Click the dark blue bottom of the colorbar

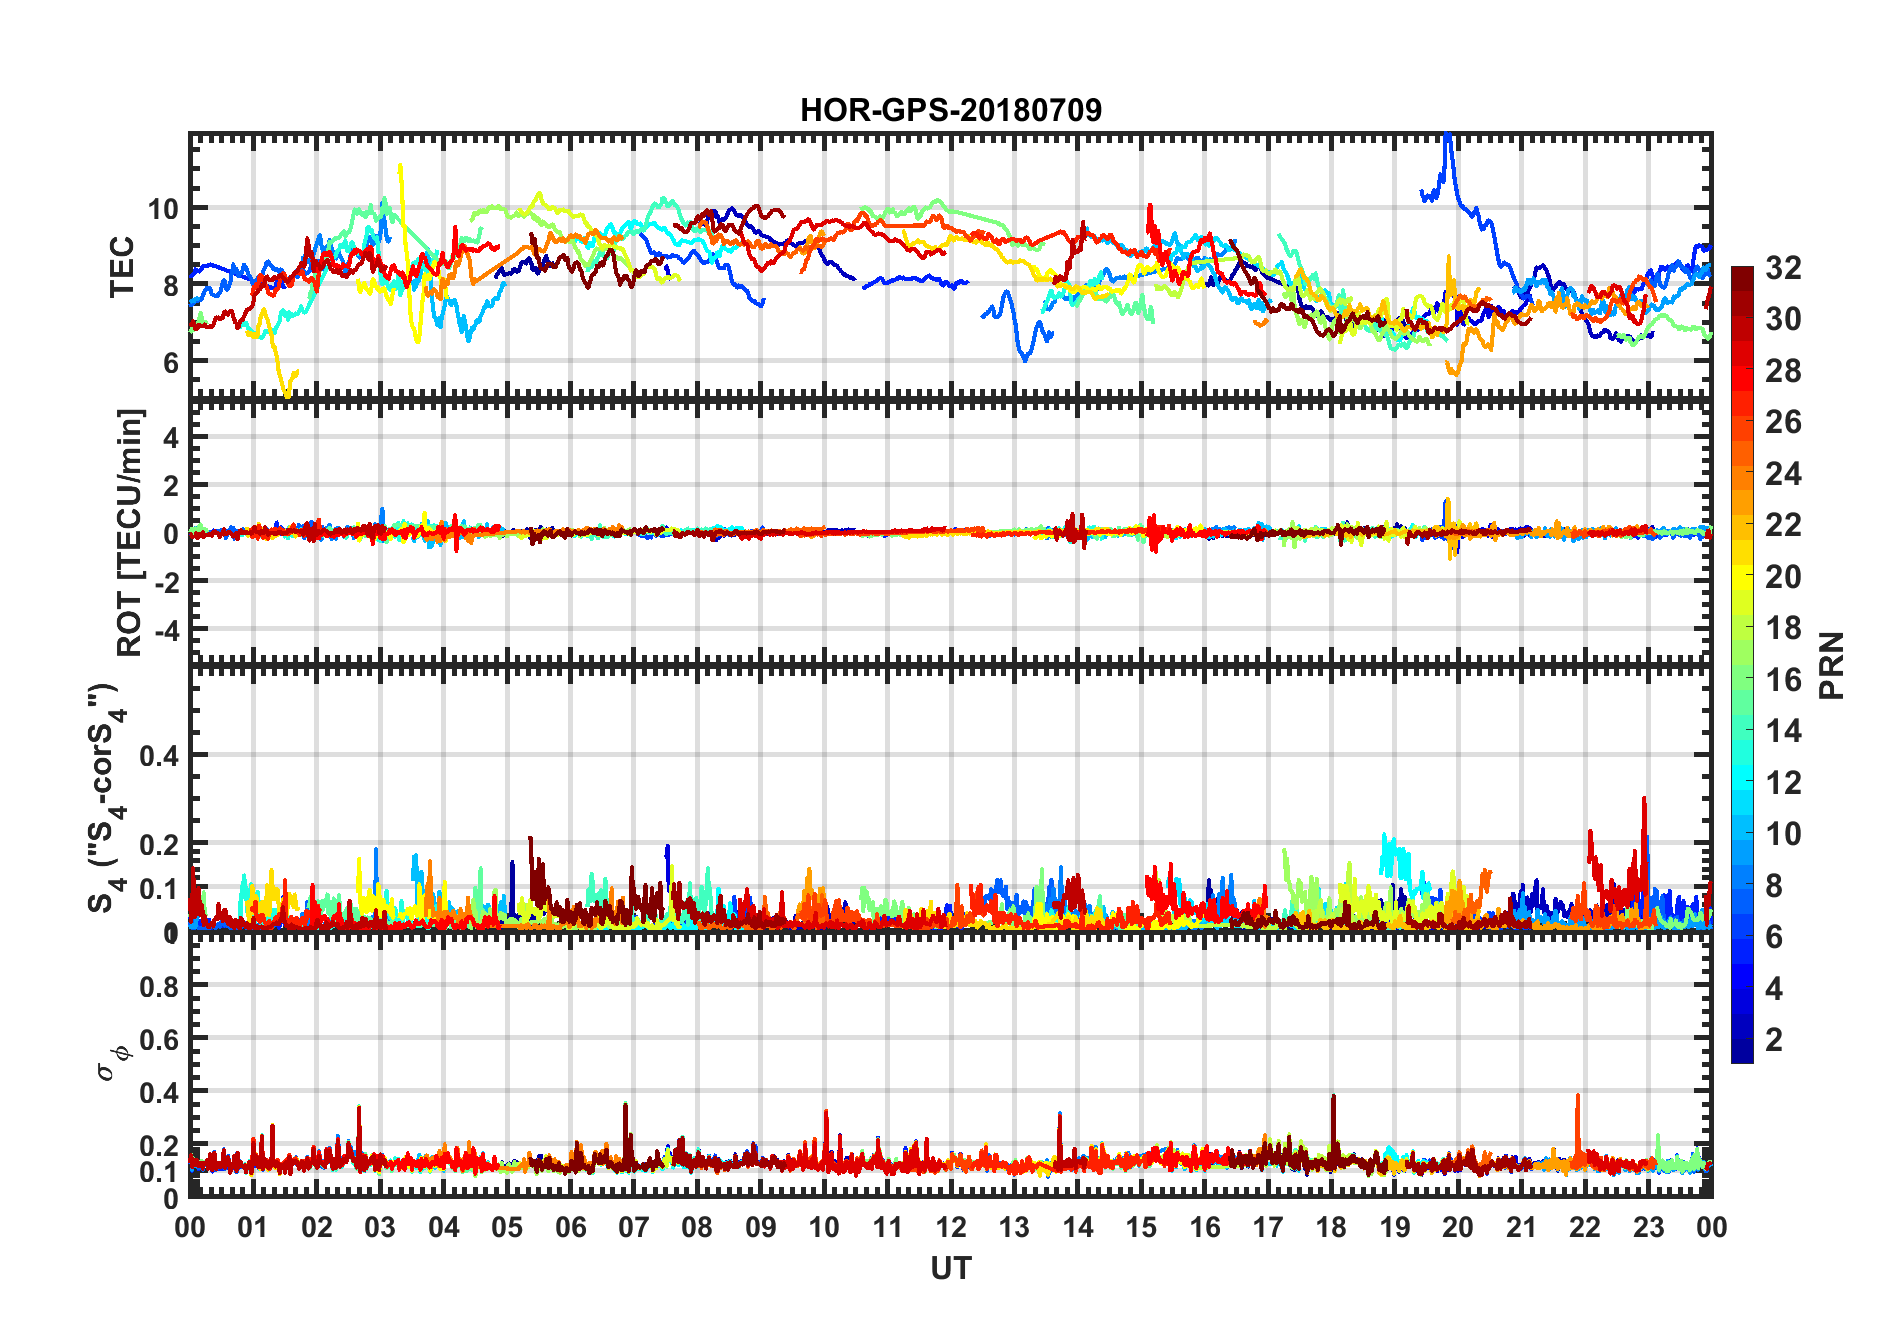click(x=1742, y=1050)
